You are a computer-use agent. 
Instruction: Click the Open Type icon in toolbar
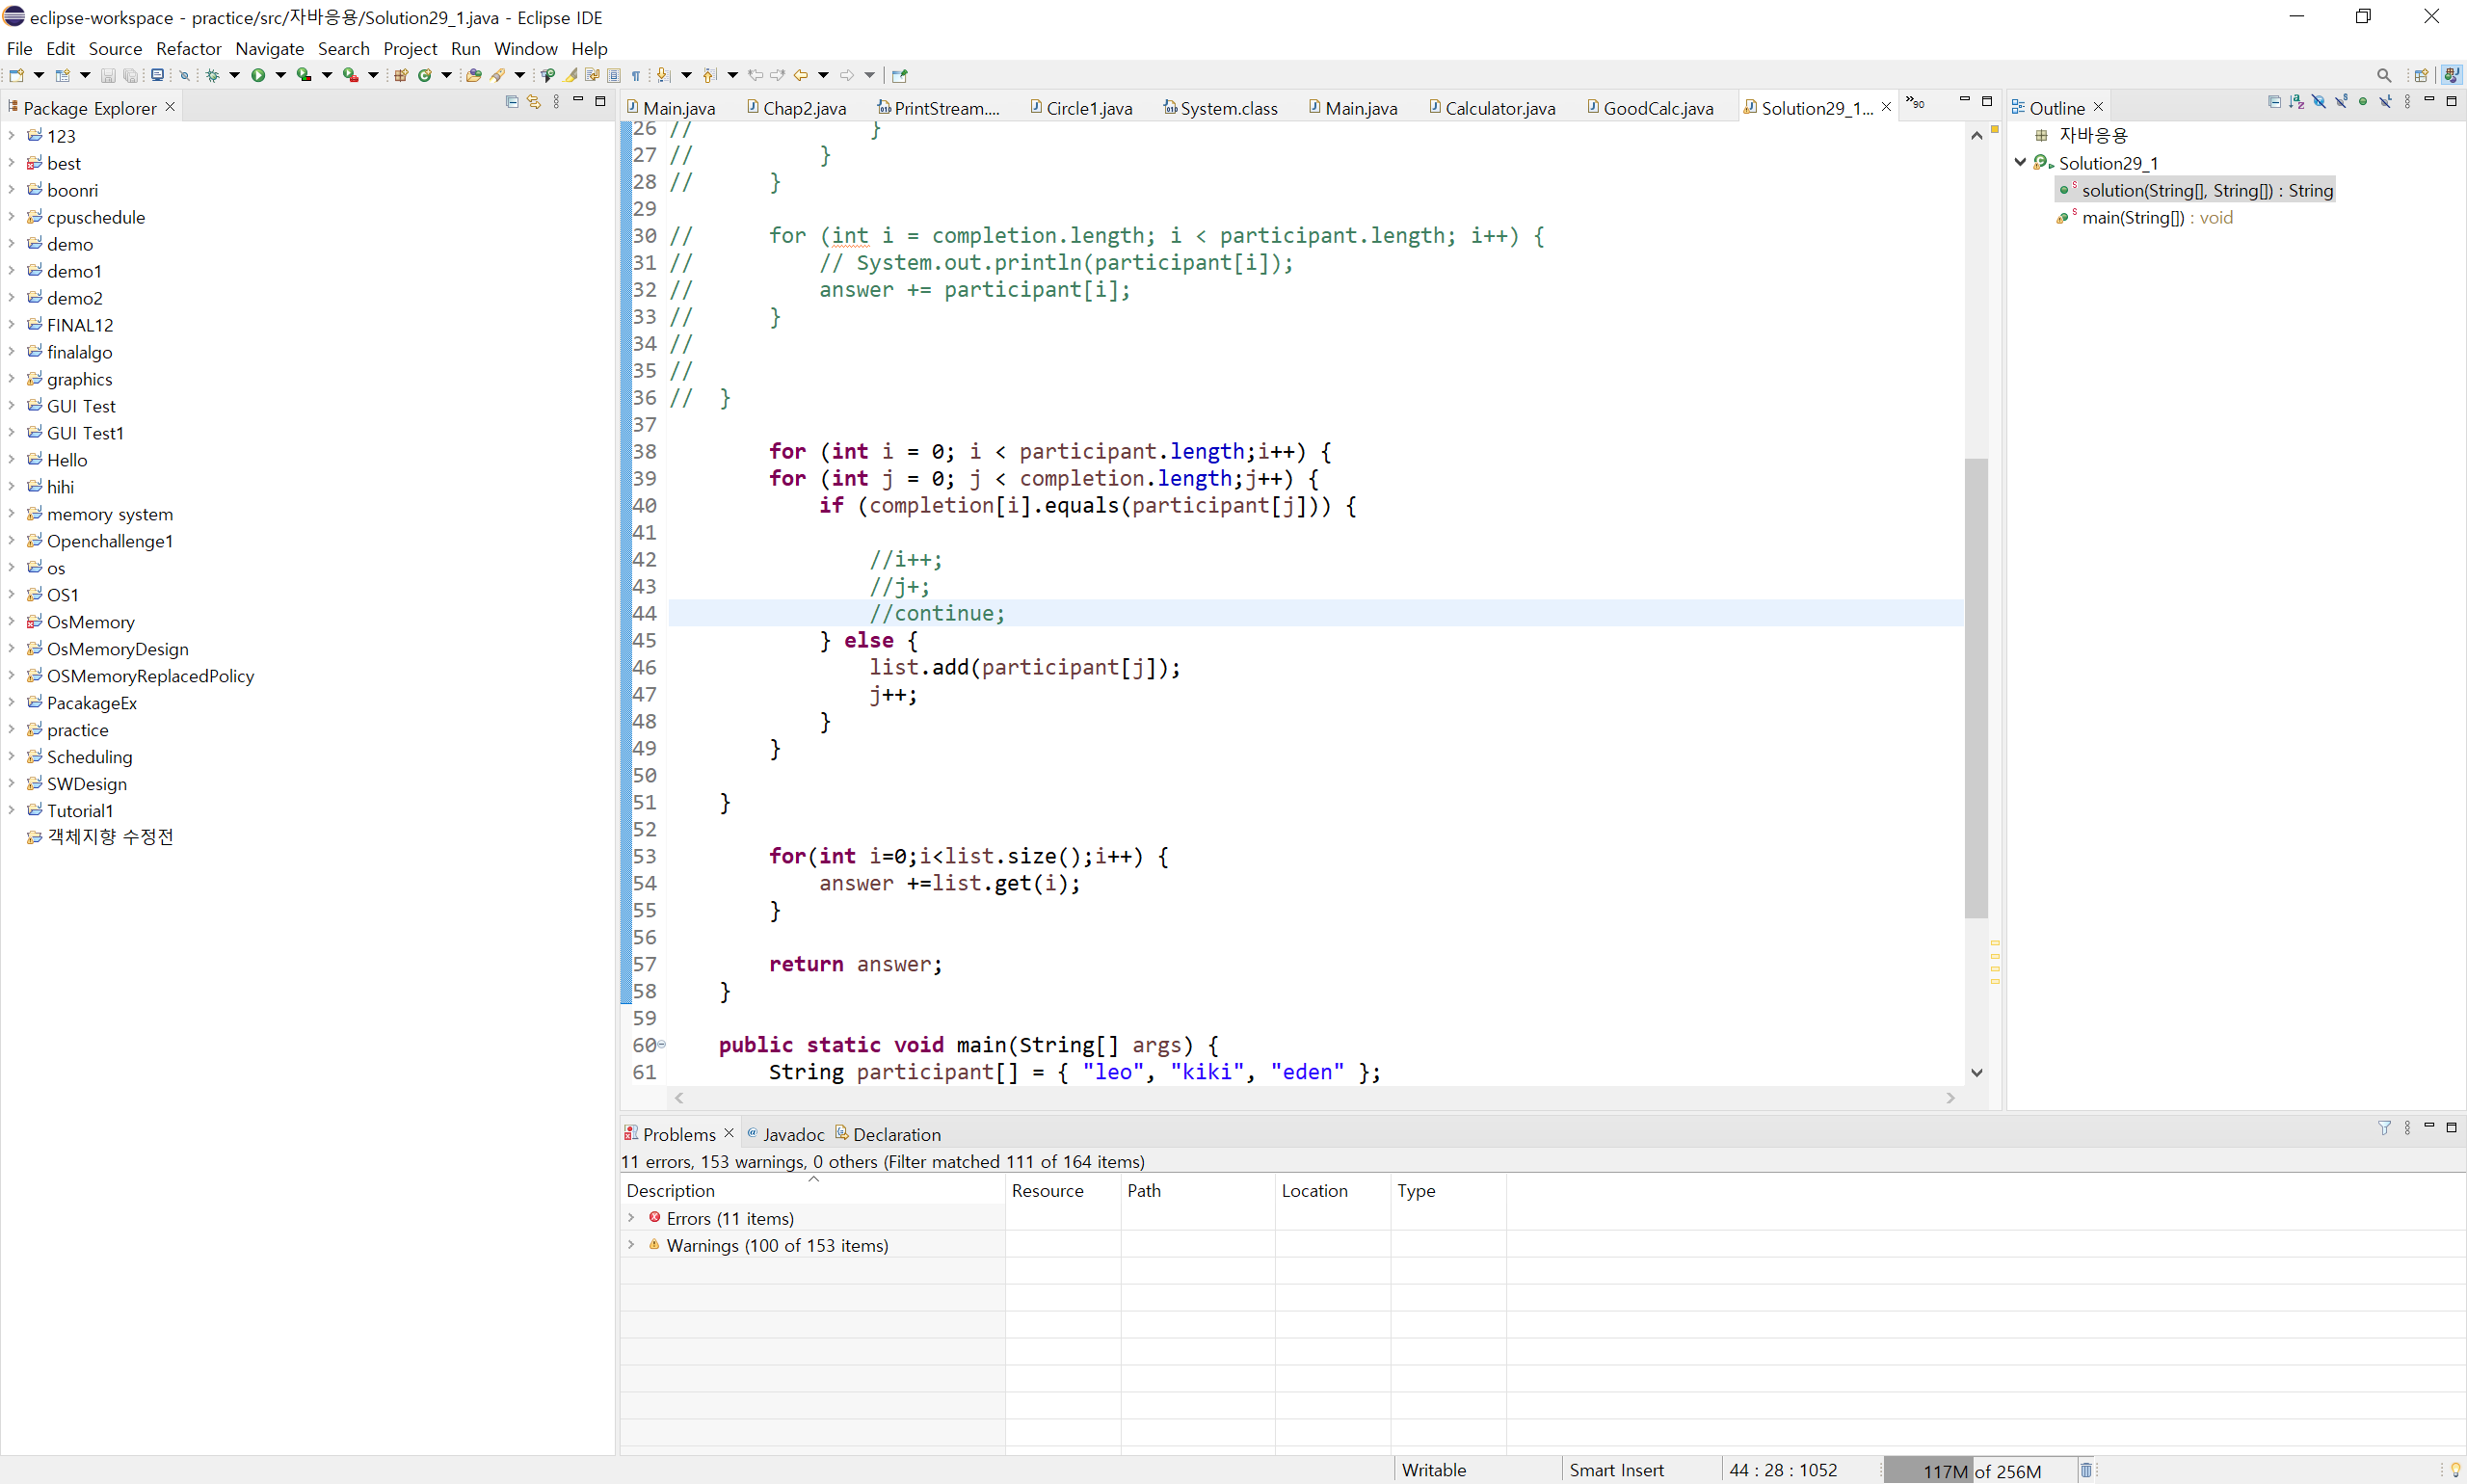[473, 75]
